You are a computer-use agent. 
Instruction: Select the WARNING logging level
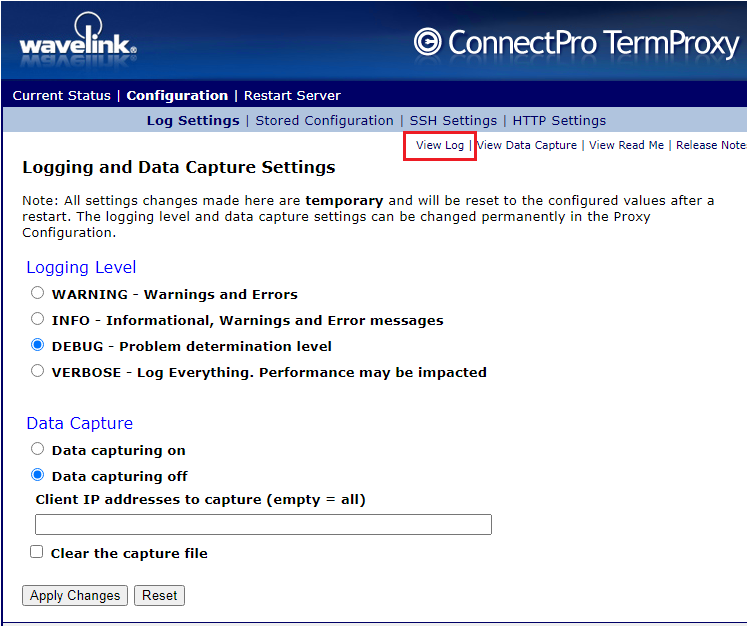click(x=38, y=294)
